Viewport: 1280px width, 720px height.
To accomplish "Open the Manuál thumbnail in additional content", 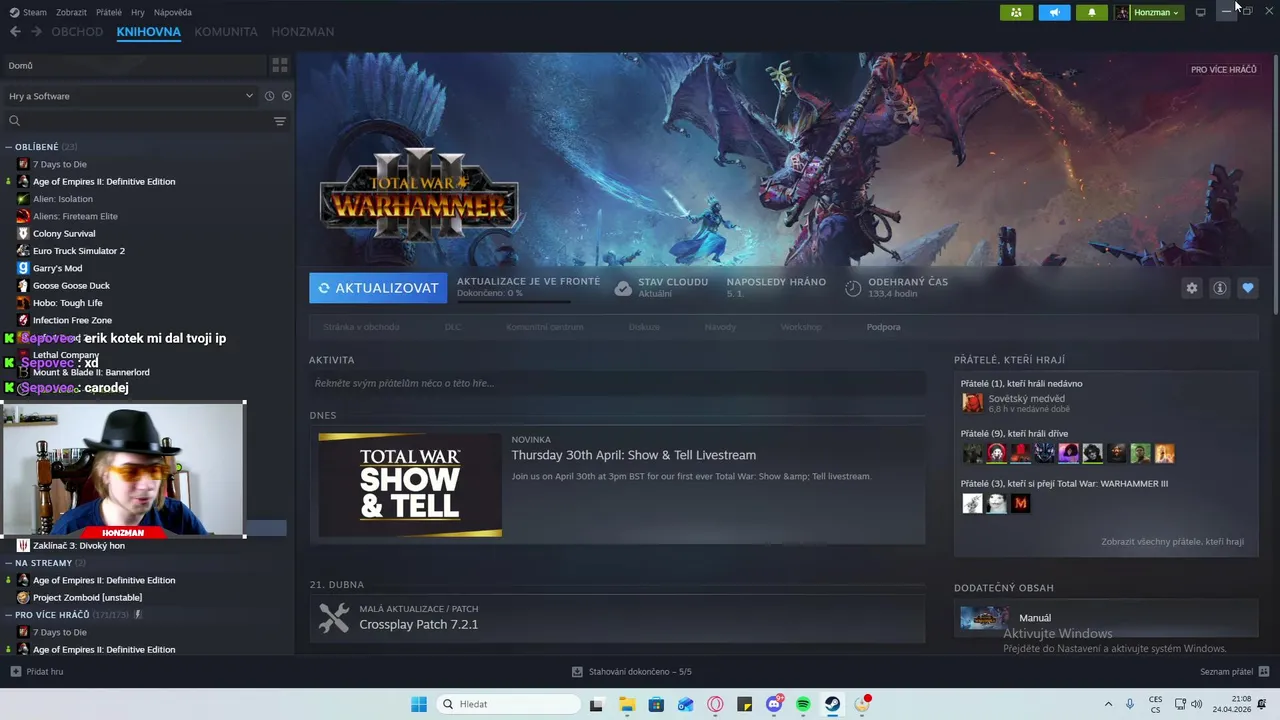I will tap(984, 618).
